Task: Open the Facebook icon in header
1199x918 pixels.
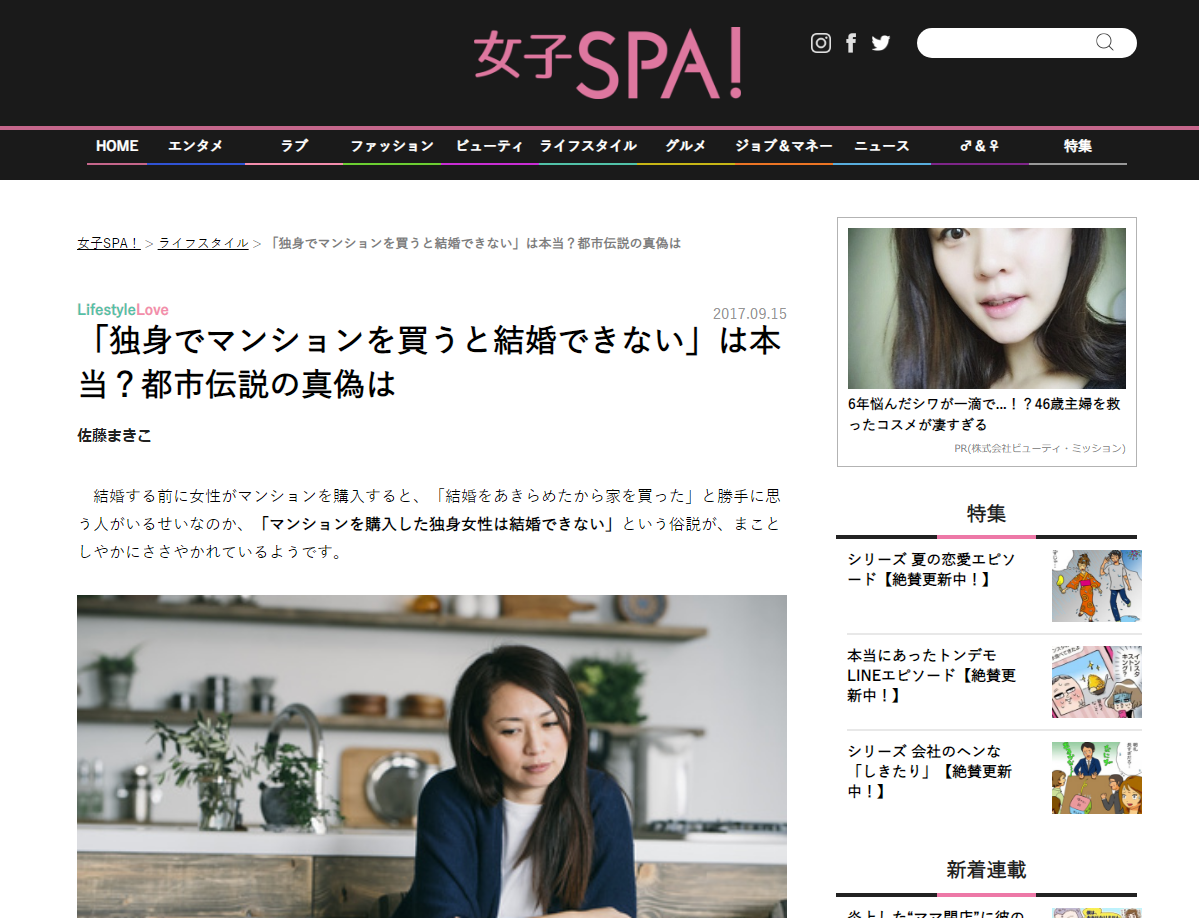Action: tap(850, 43)
